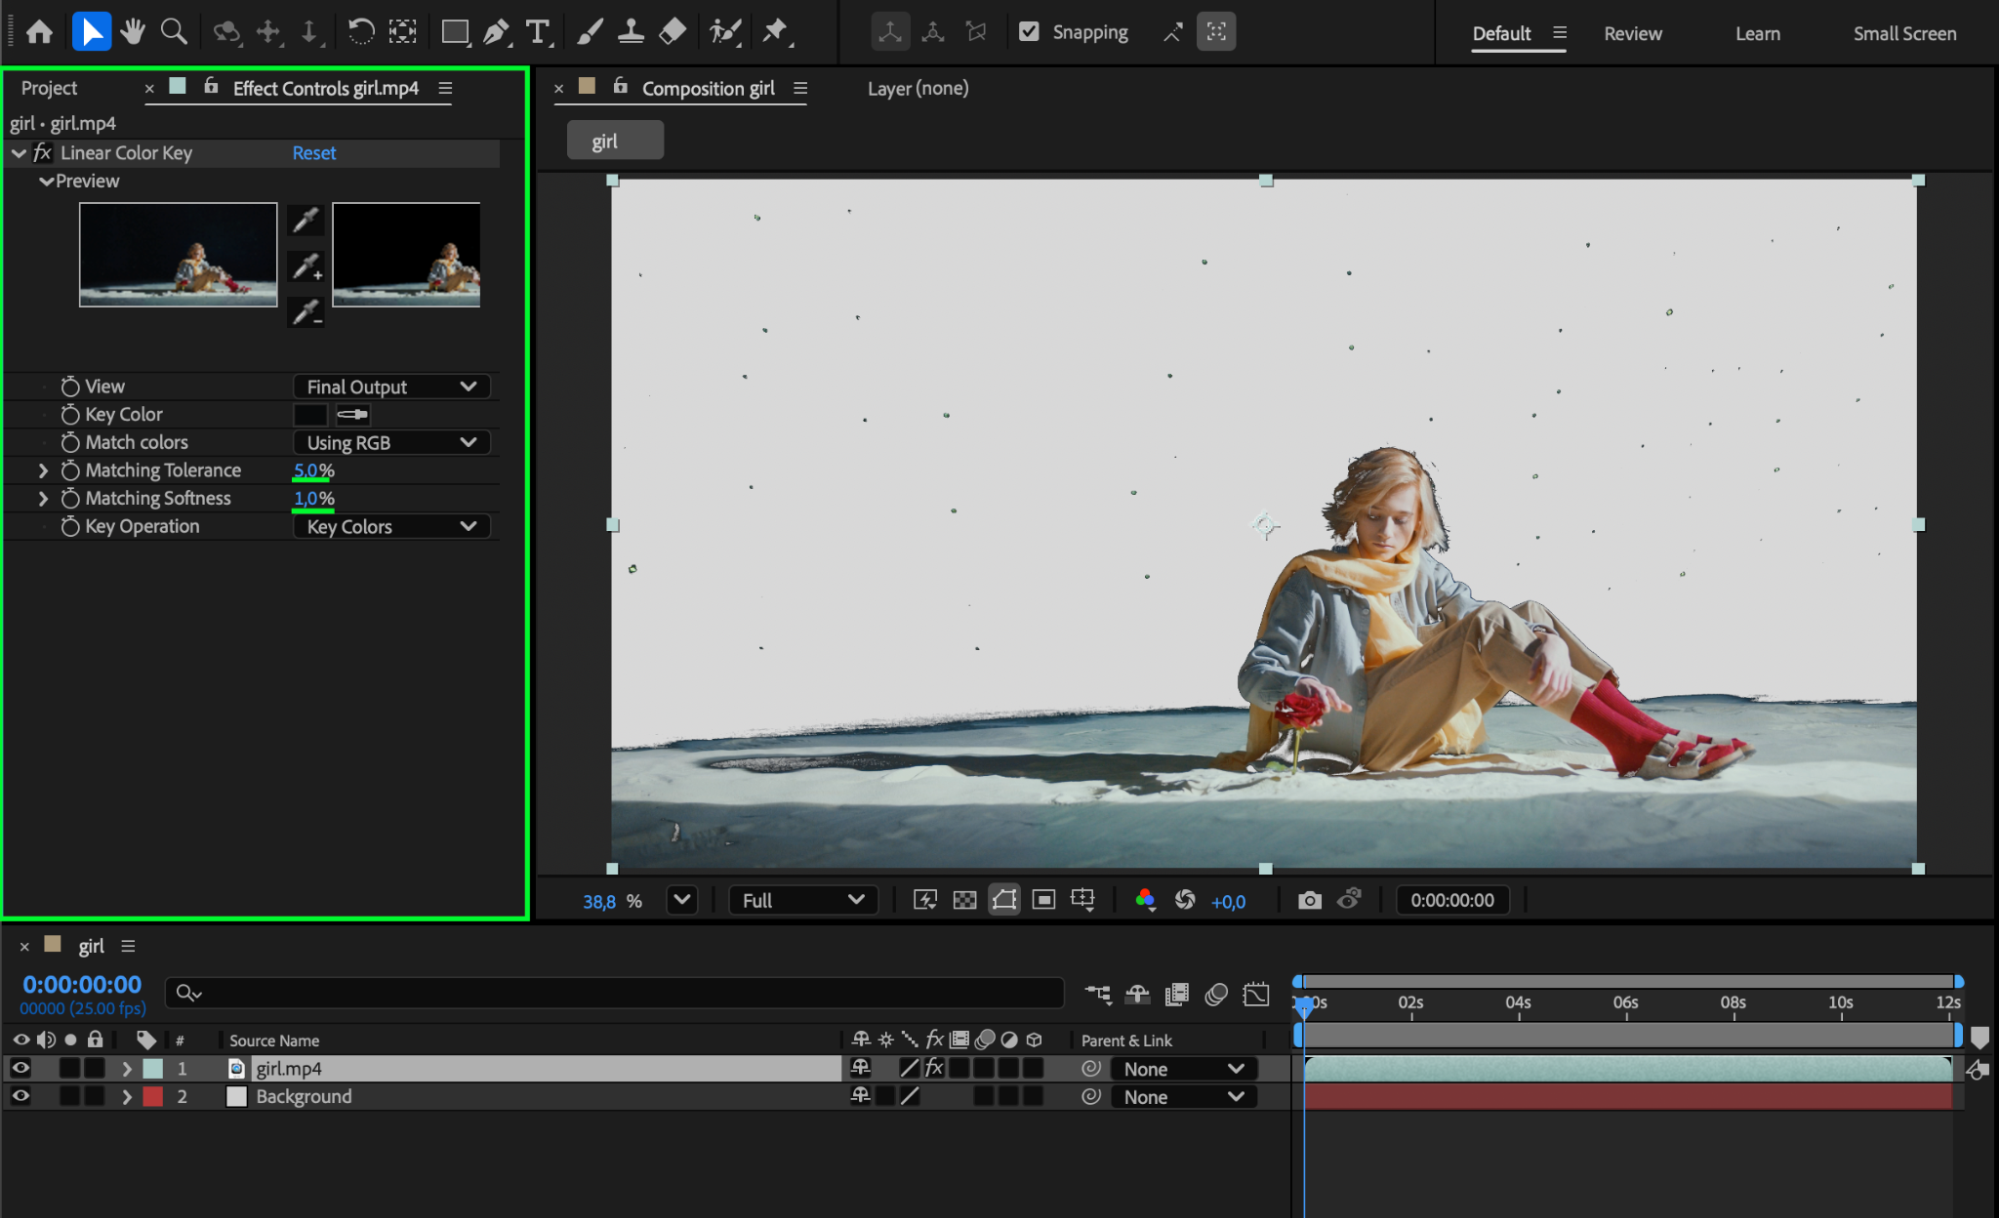This screenshot has width=1999, height=1219.
Task: Hide the Background layer eye
Action: (x=20, y=1096)
